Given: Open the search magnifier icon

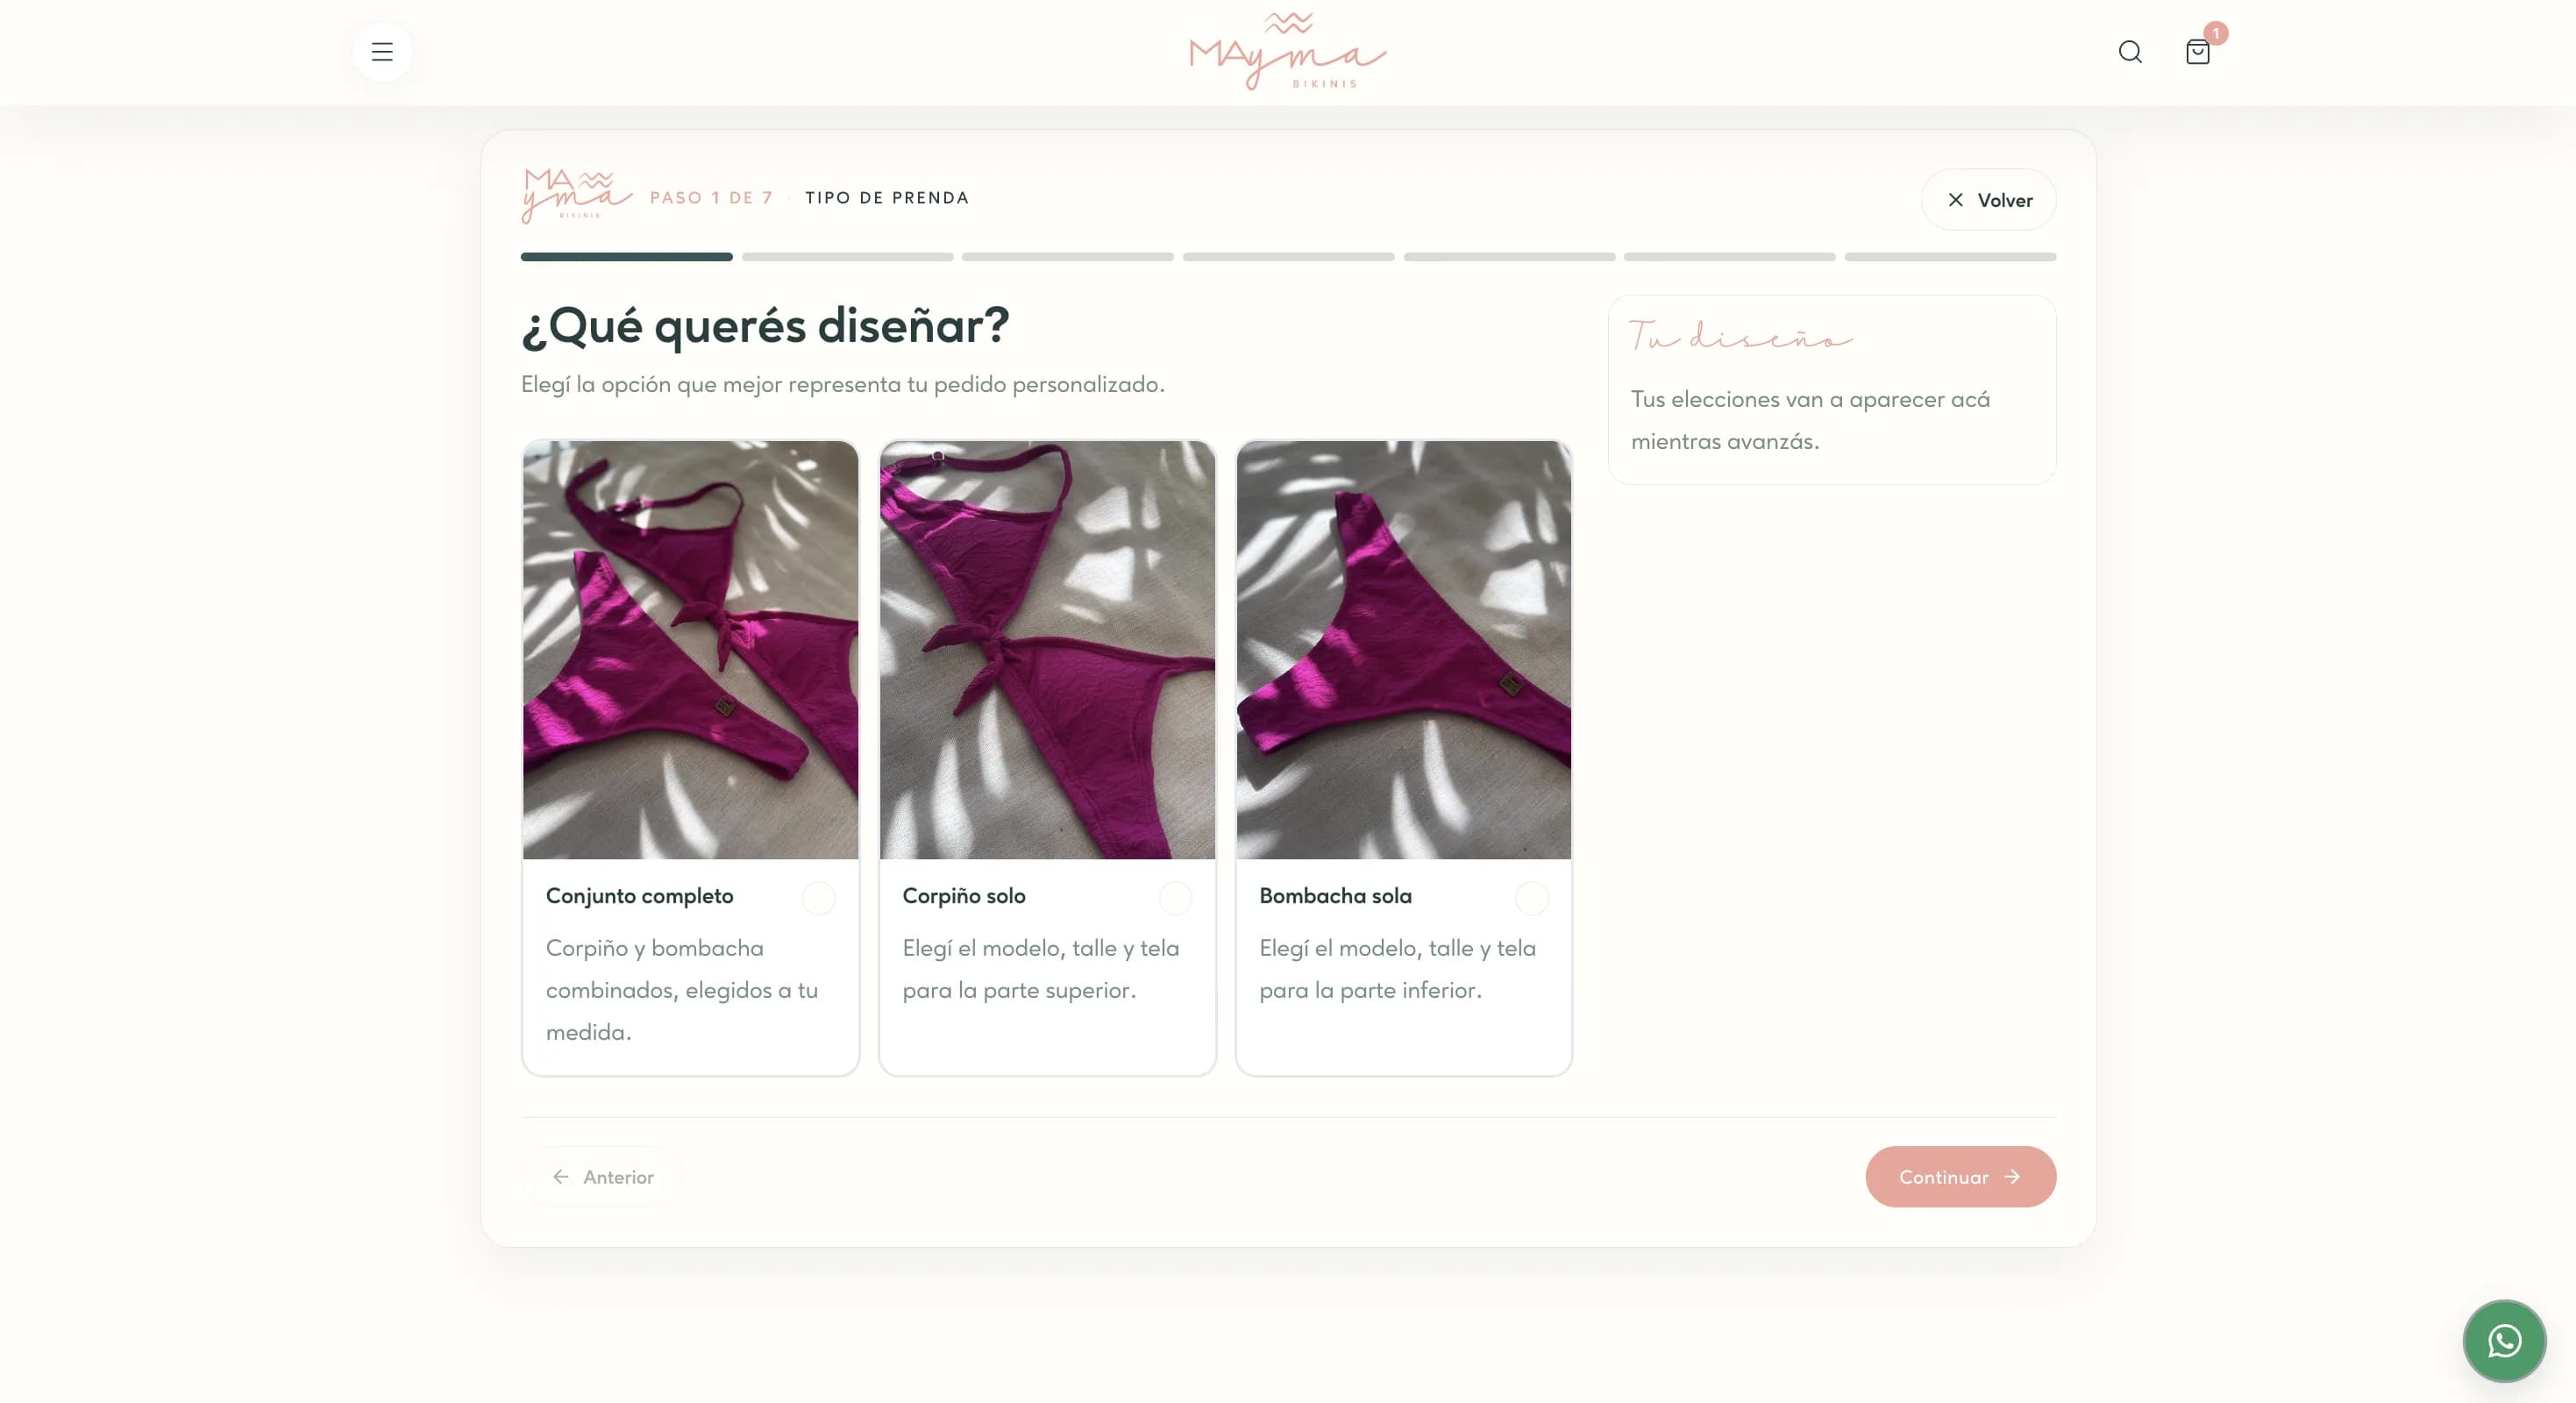Looking at the screenshot, I should [x=2130, y=52].
